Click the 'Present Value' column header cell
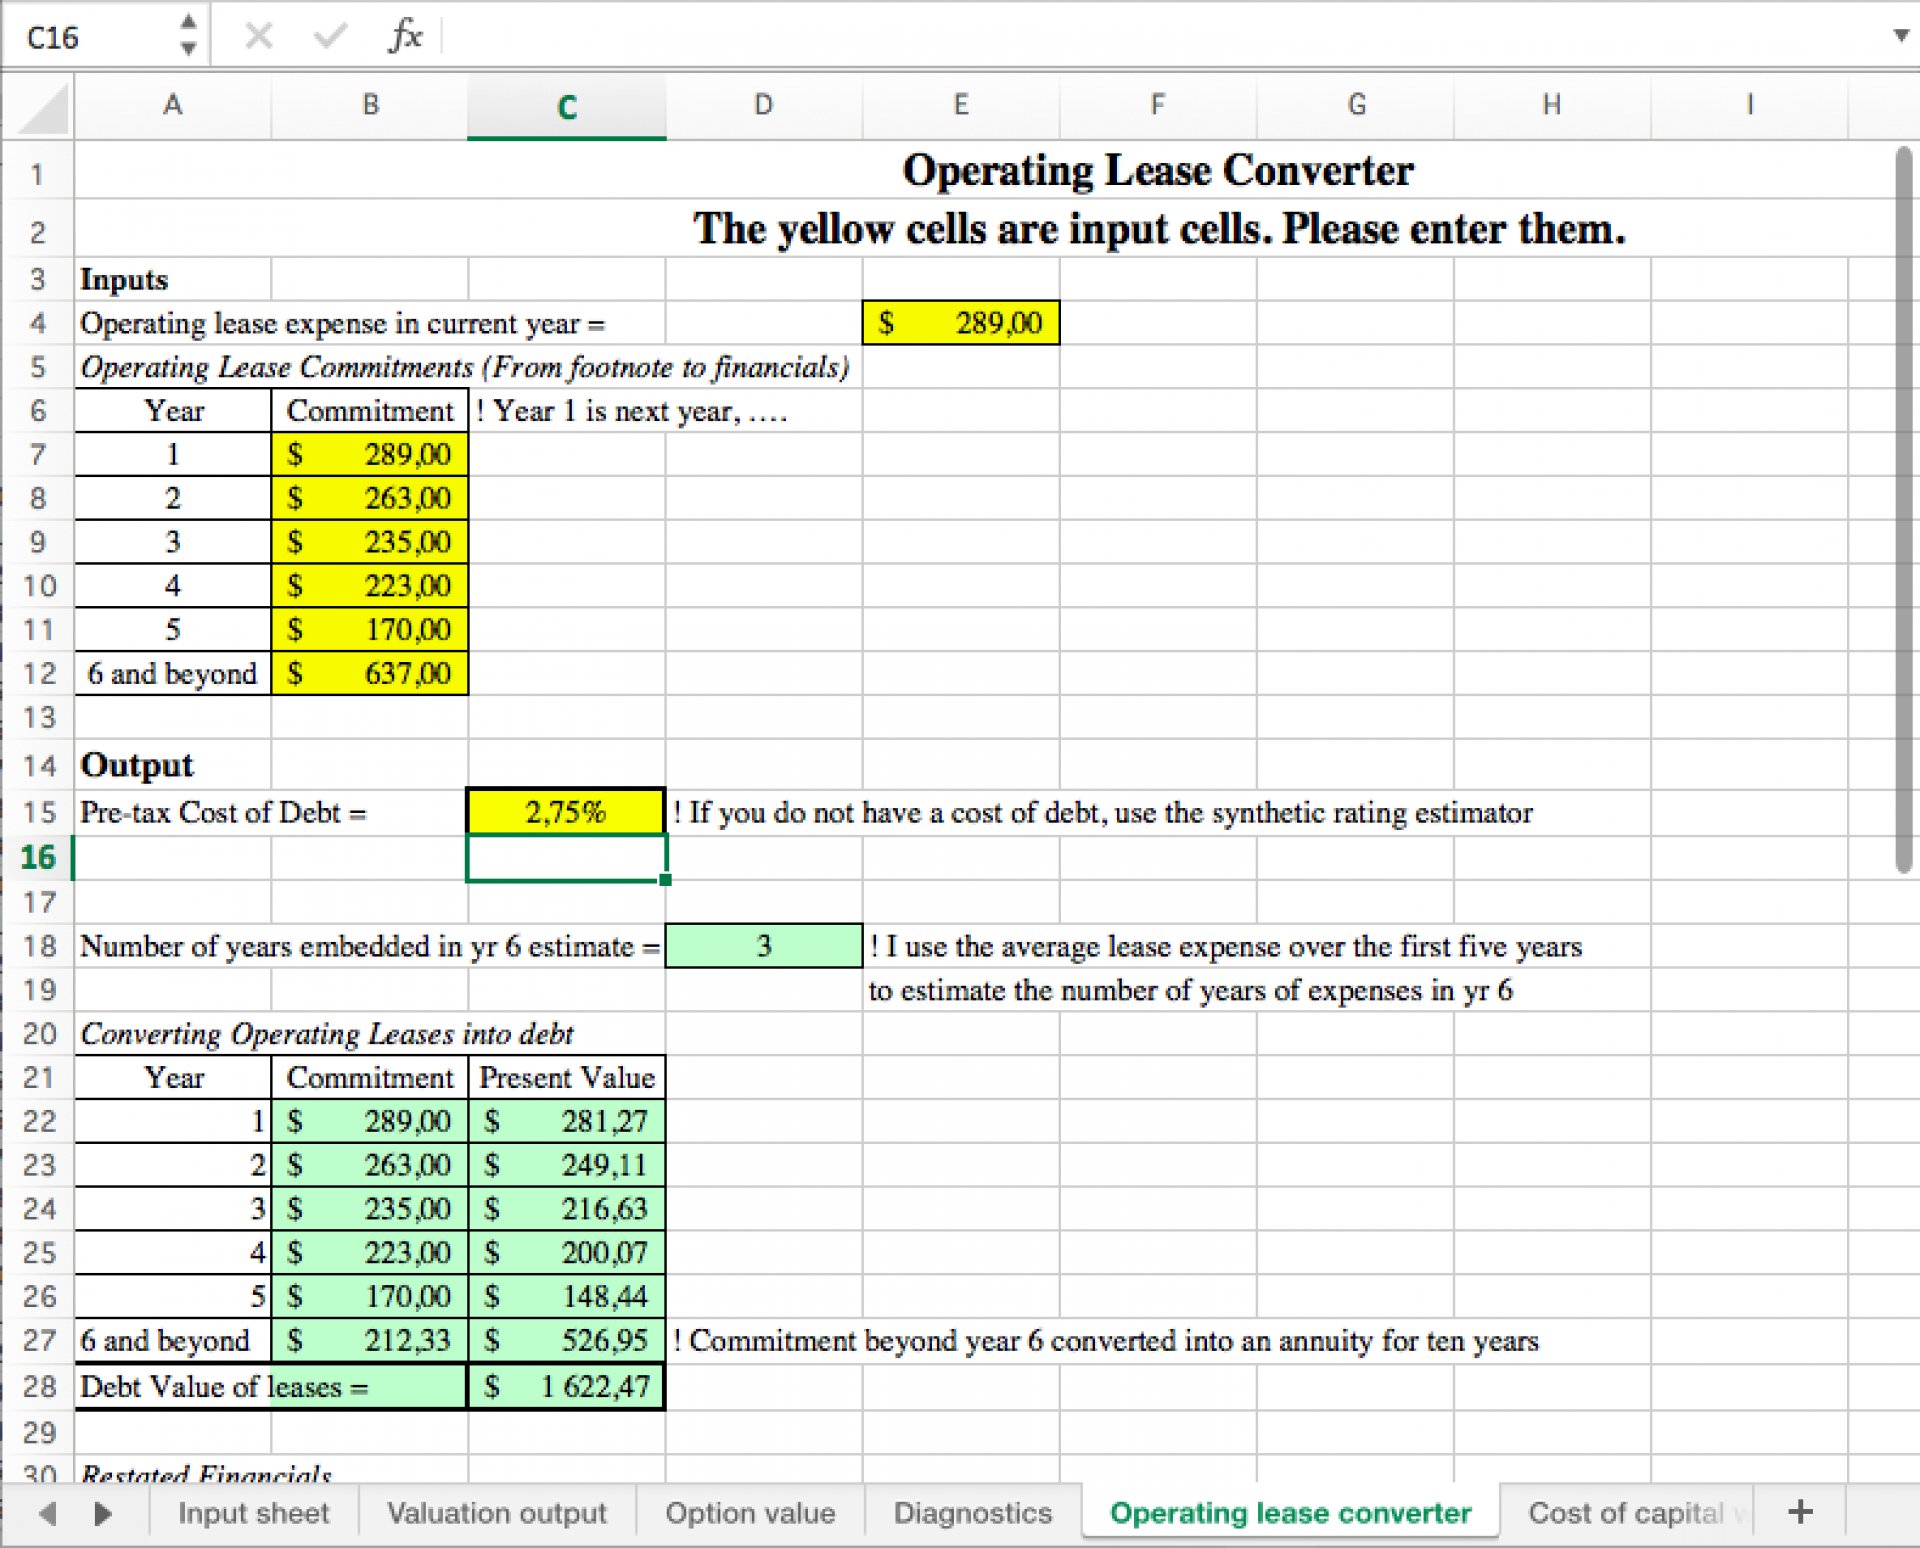The height and width of the screenshot is (1548, 1920). pyautogui.click(x=567, y=1077)
